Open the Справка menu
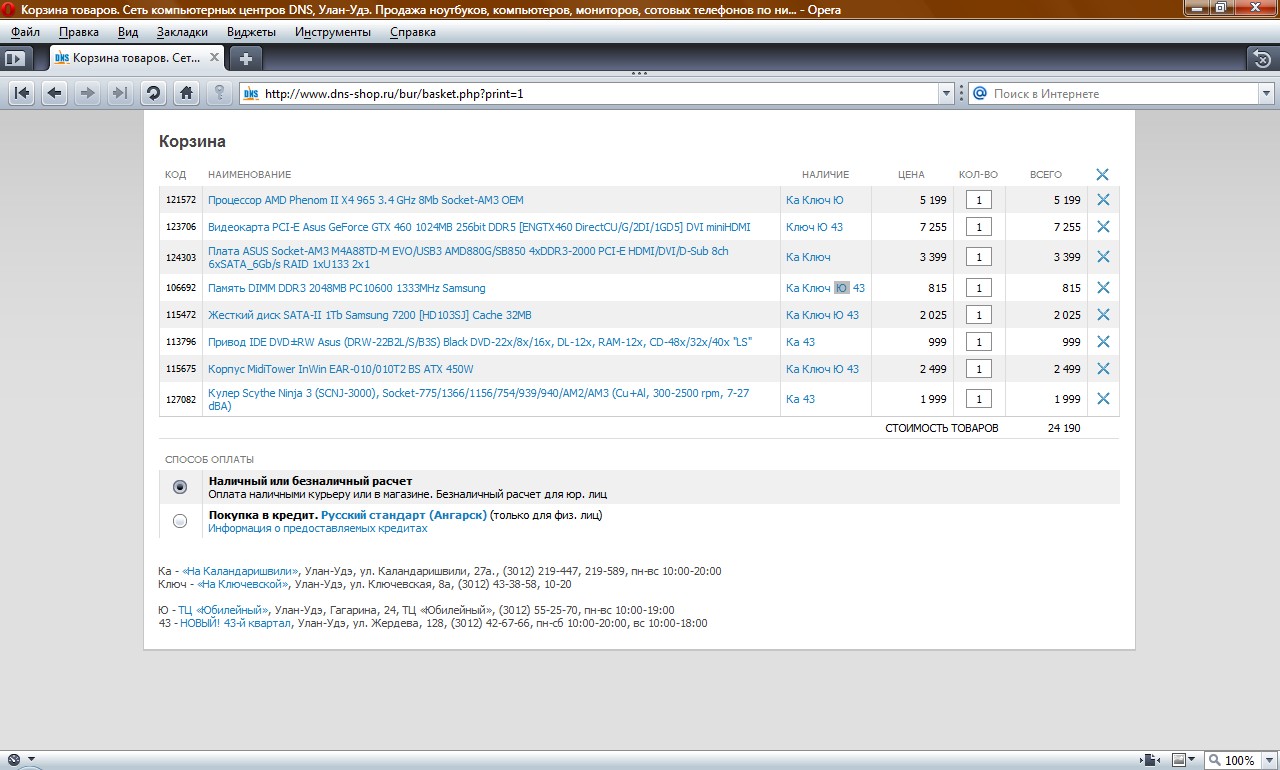This screenshot has height=770, width=1280. [413, 32]
